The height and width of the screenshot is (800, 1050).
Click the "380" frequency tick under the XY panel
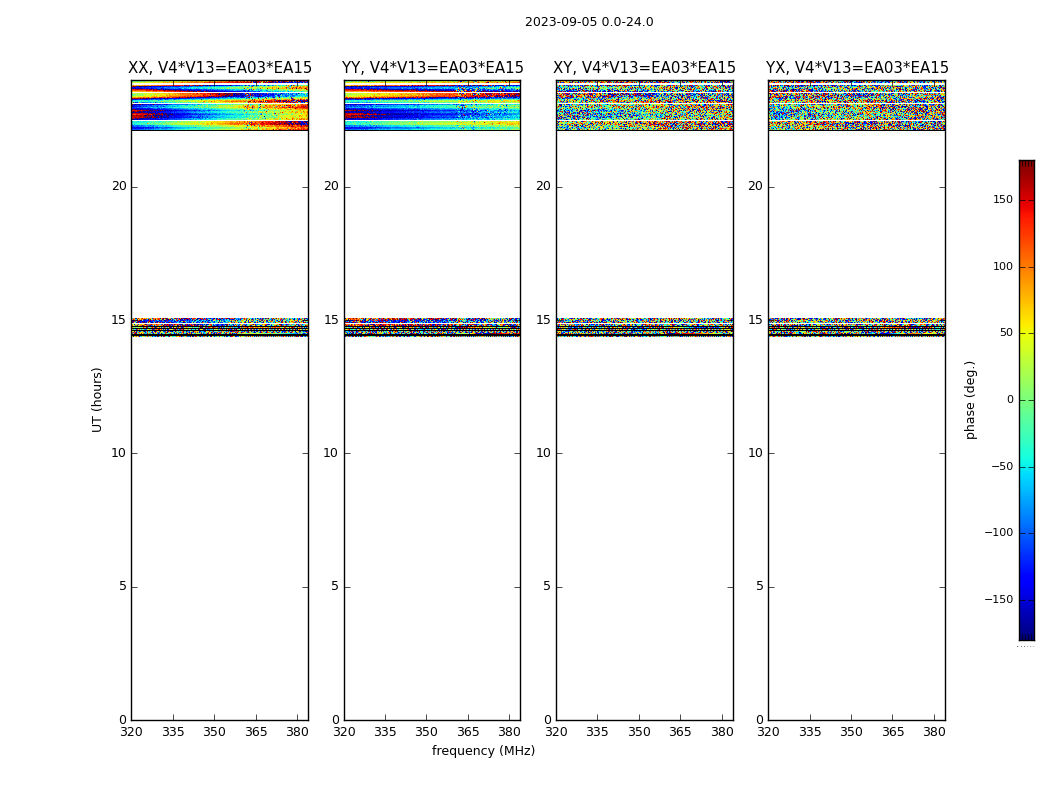pyautogui.click(x=722, y=732)
